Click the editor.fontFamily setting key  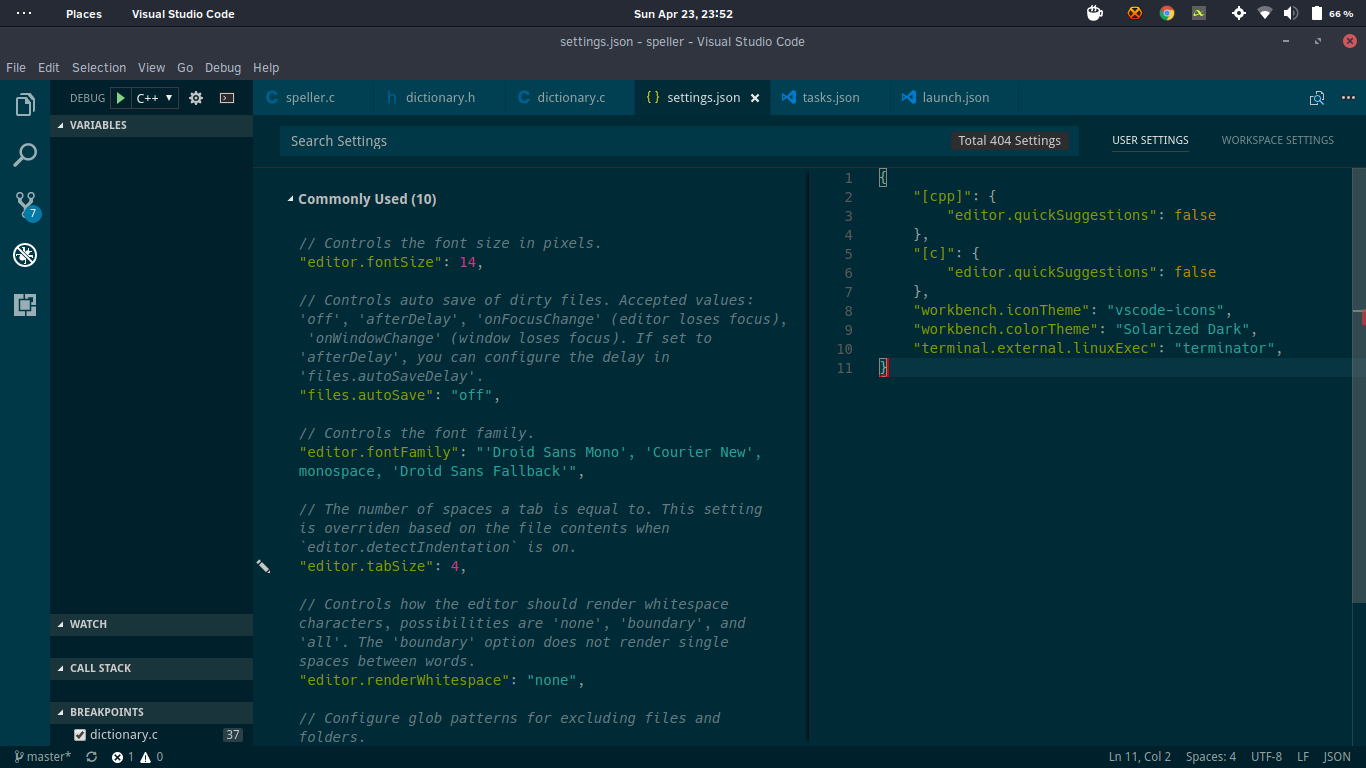coord(378,452)
